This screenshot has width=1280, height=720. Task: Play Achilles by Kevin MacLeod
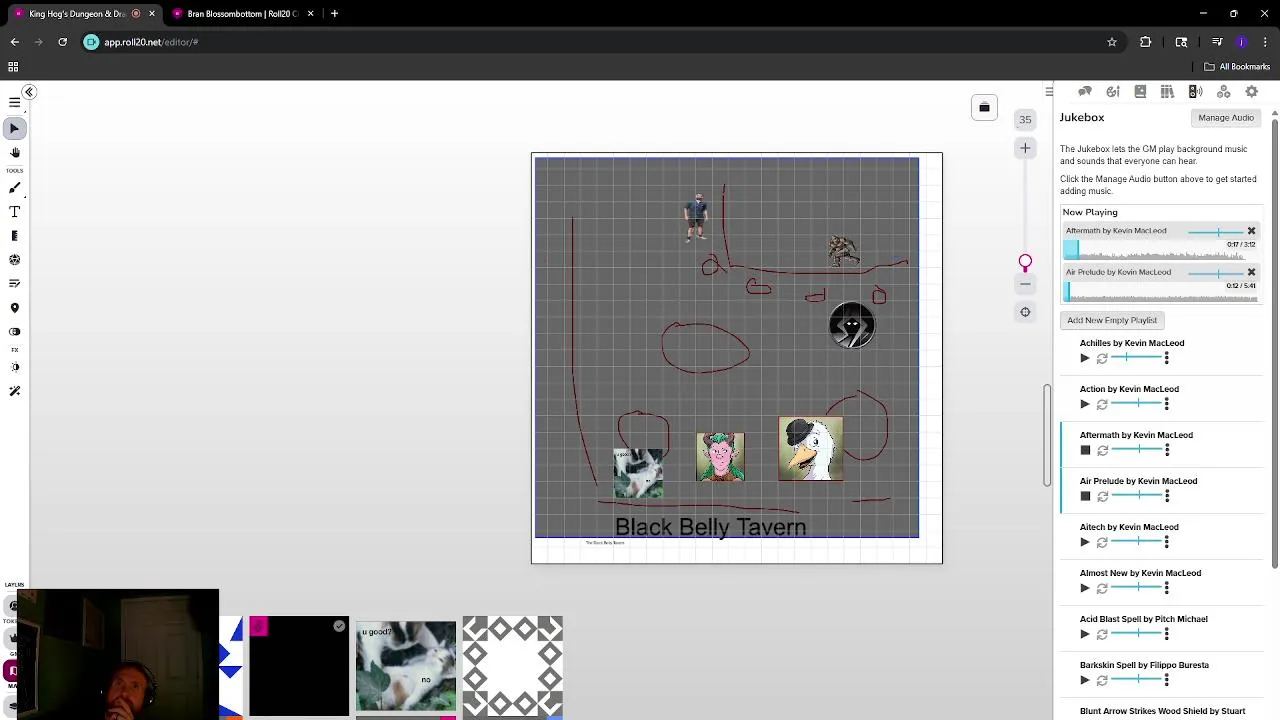coord(1085,358)
